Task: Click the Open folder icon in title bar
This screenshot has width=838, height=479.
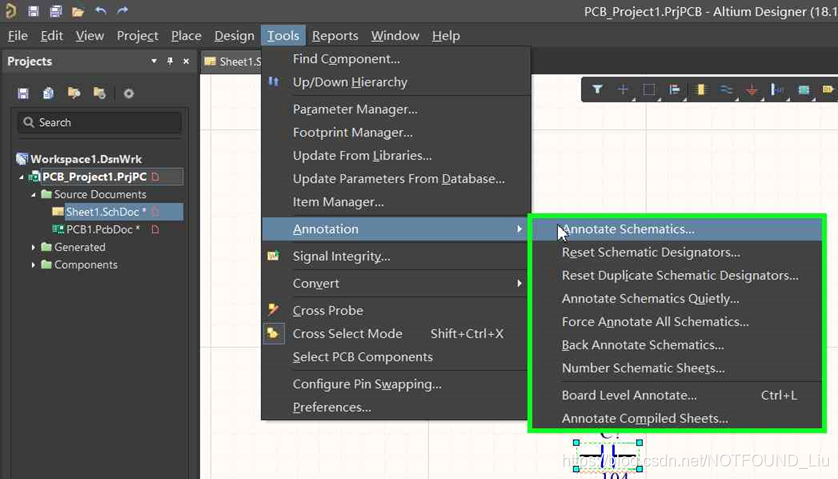Action: point(77,11)
